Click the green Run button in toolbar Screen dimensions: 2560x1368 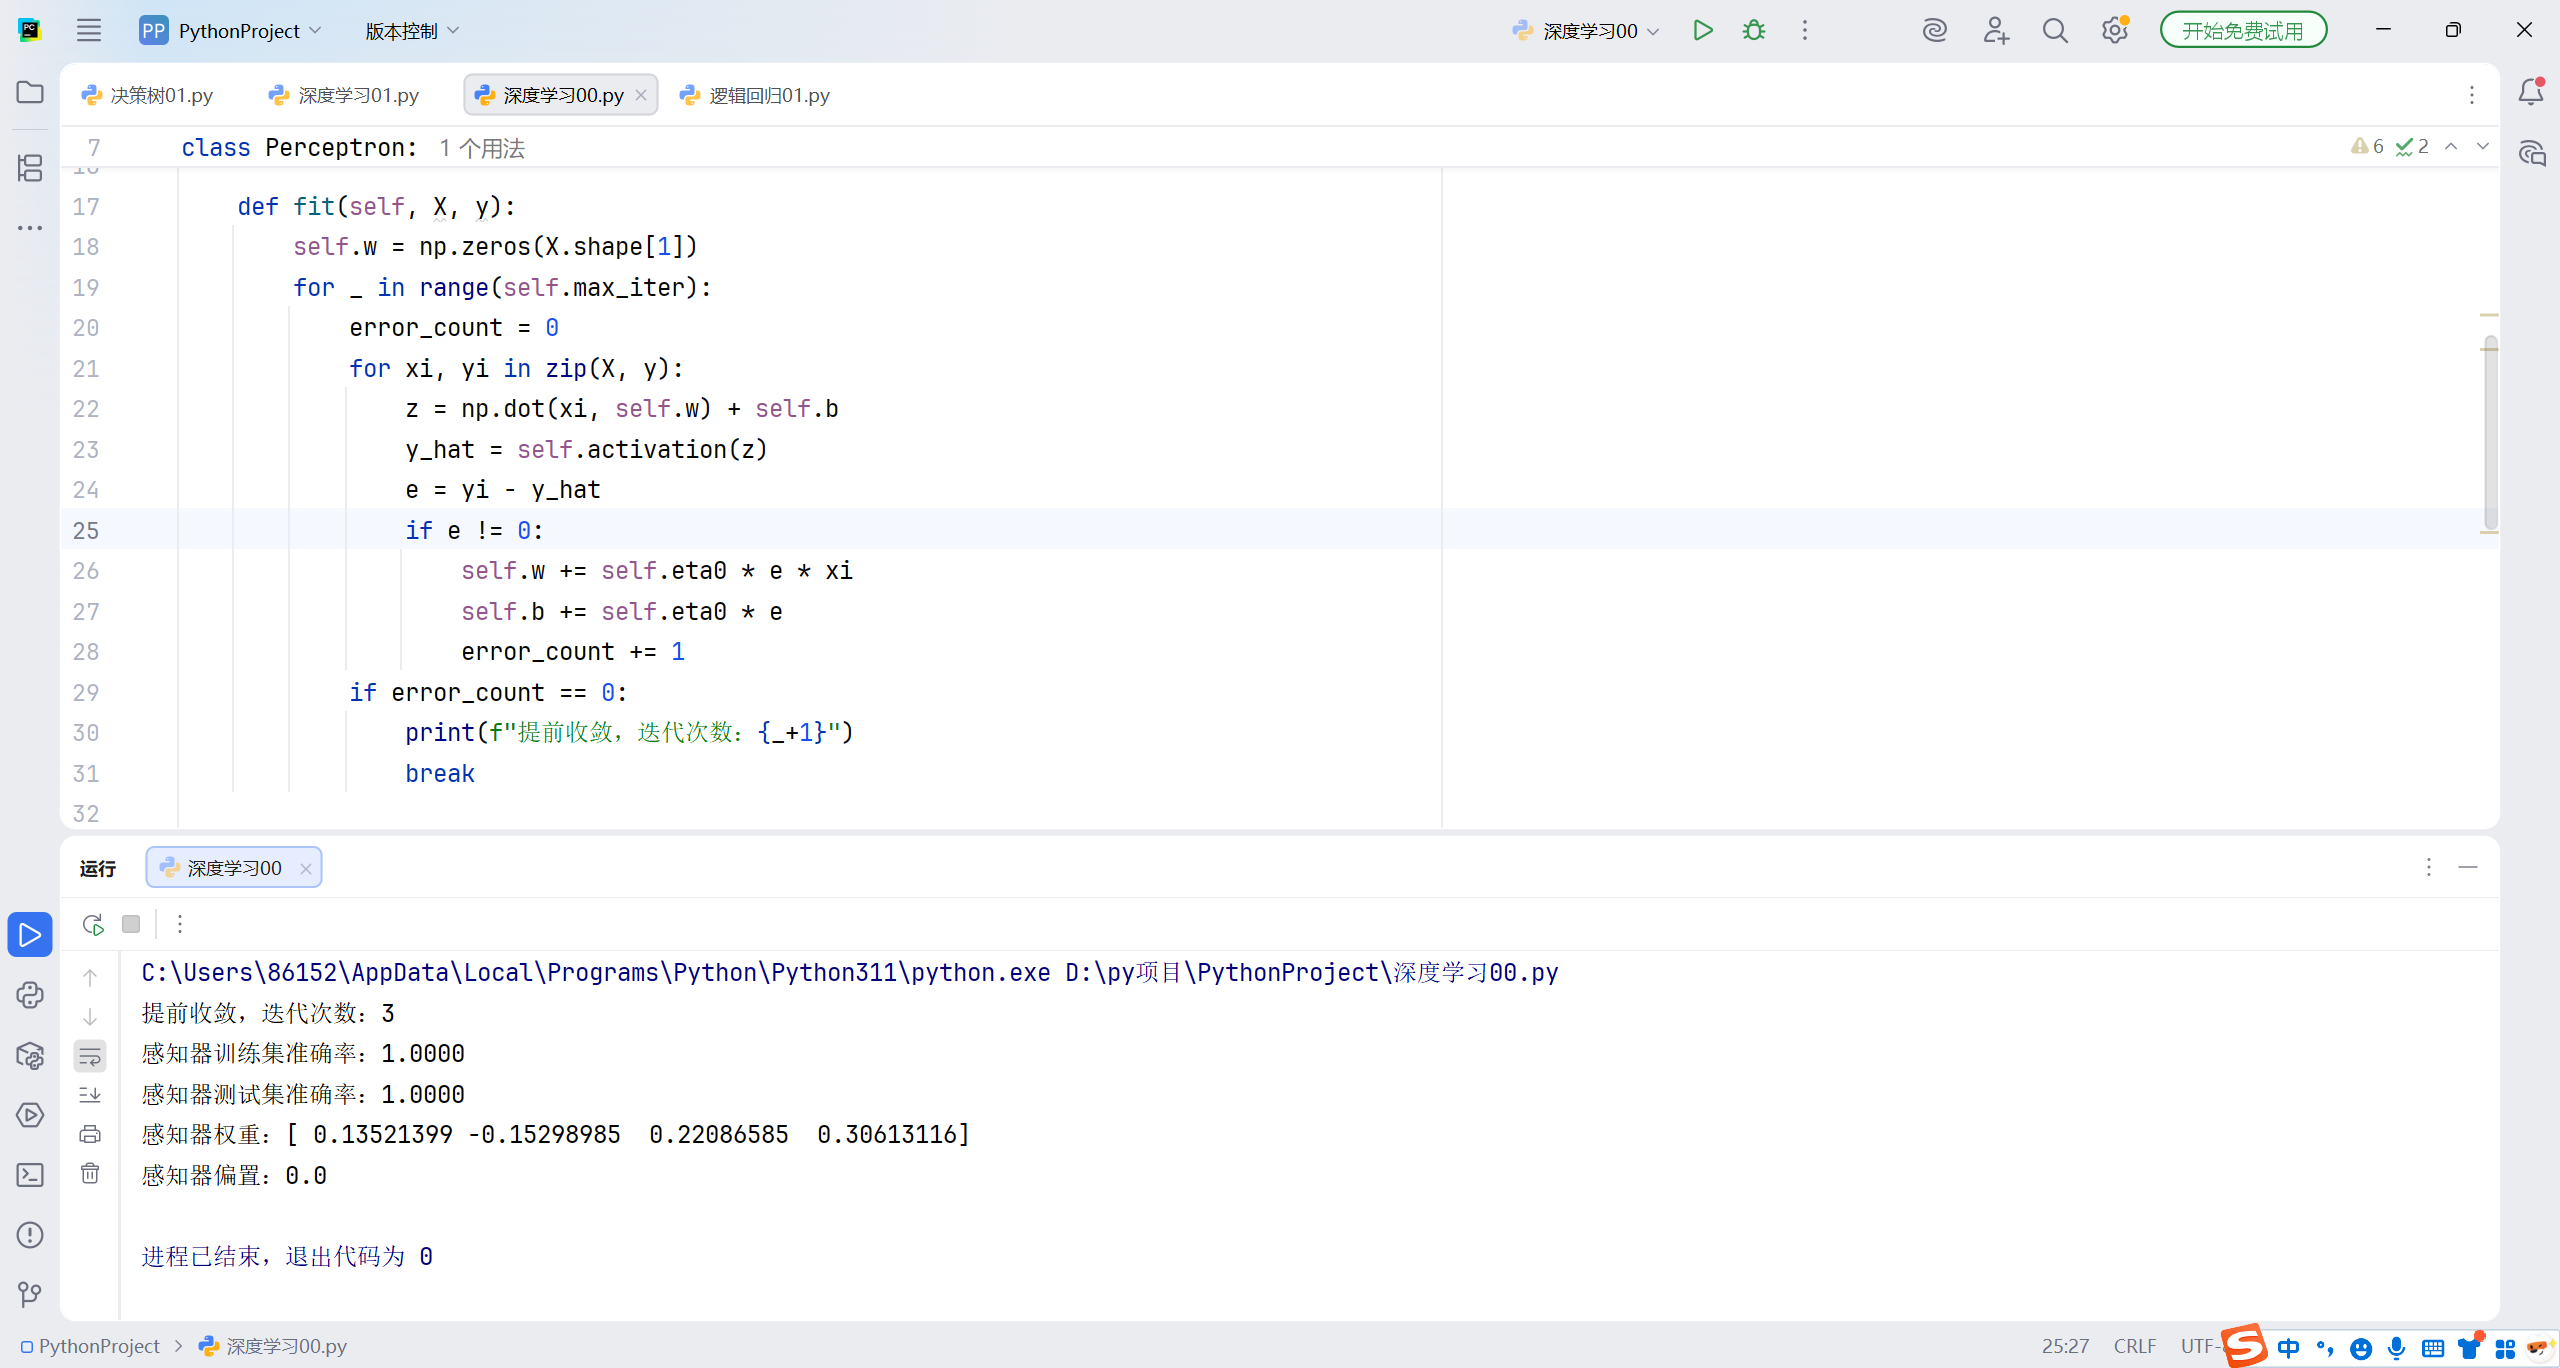pos(1703,30)
